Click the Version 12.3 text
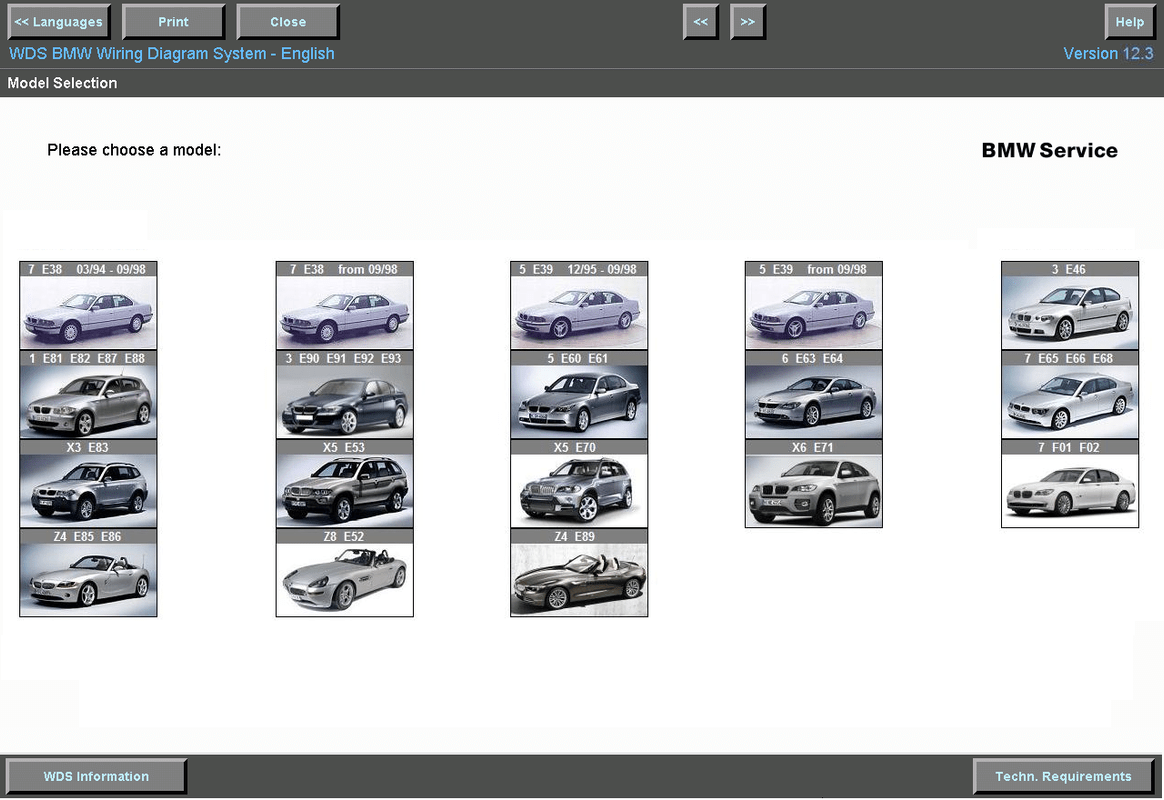 (x=1108, y=53)
